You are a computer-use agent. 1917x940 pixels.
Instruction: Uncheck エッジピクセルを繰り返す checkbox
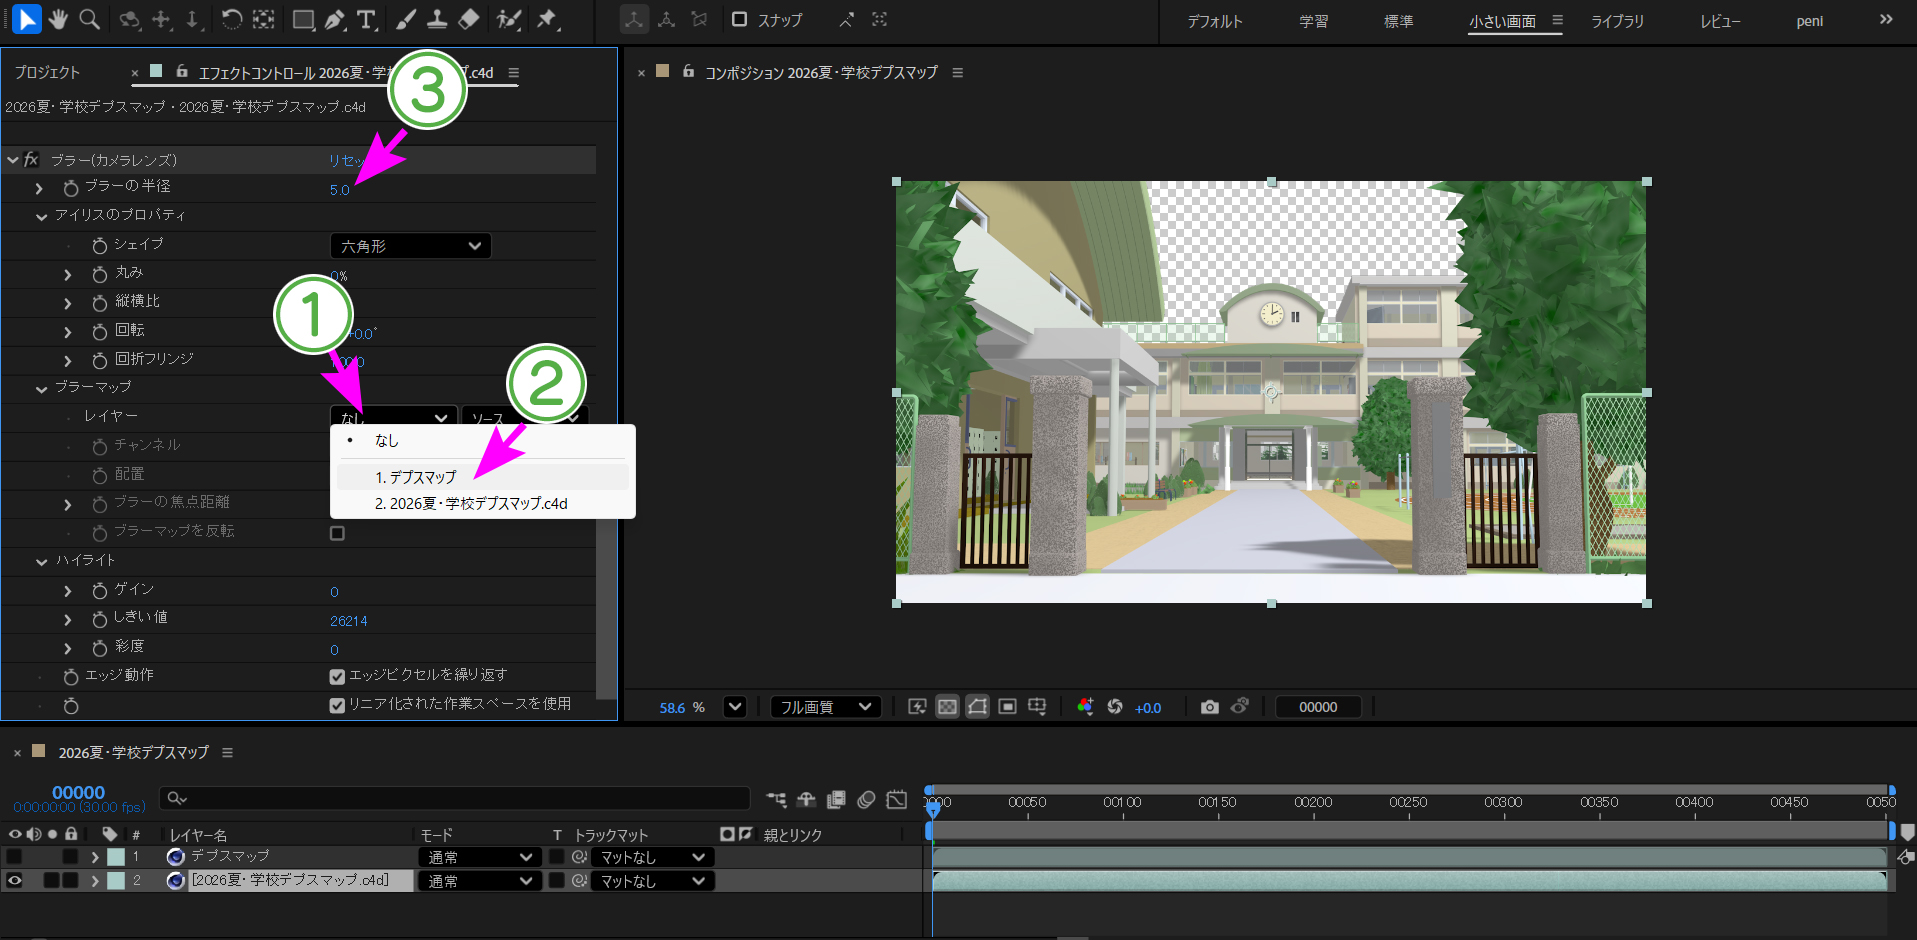[337, 677]
